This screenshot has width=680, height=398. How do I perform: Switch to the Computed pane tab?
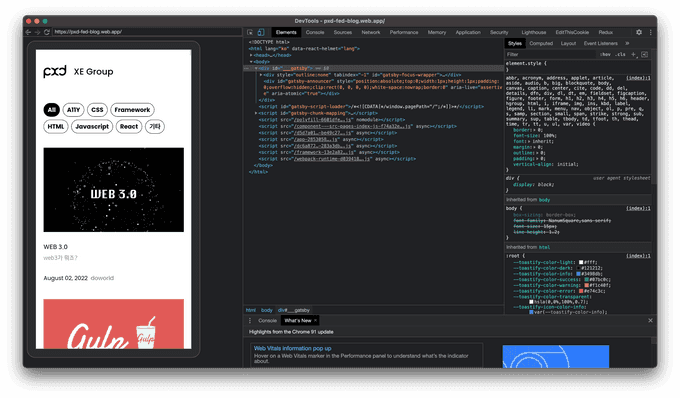541,43
